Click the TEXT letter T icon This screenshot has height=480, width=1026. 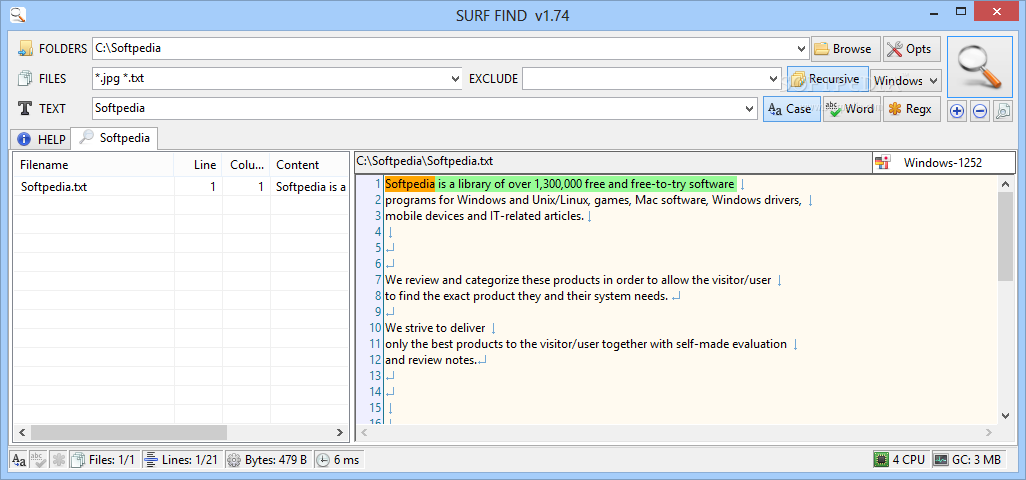(x=25, y=109)
